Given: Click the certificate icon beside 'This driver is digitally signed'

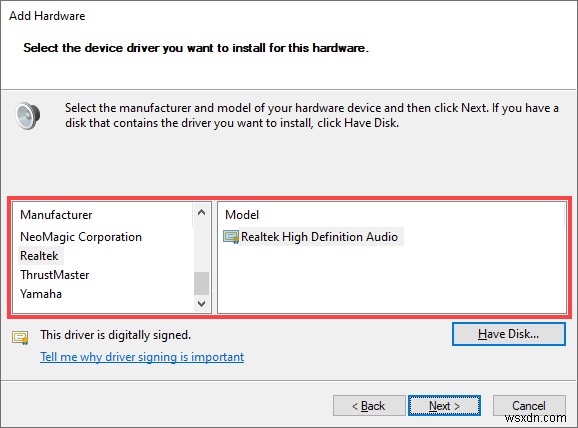Looking at the screenshot, I should (20, 337).
